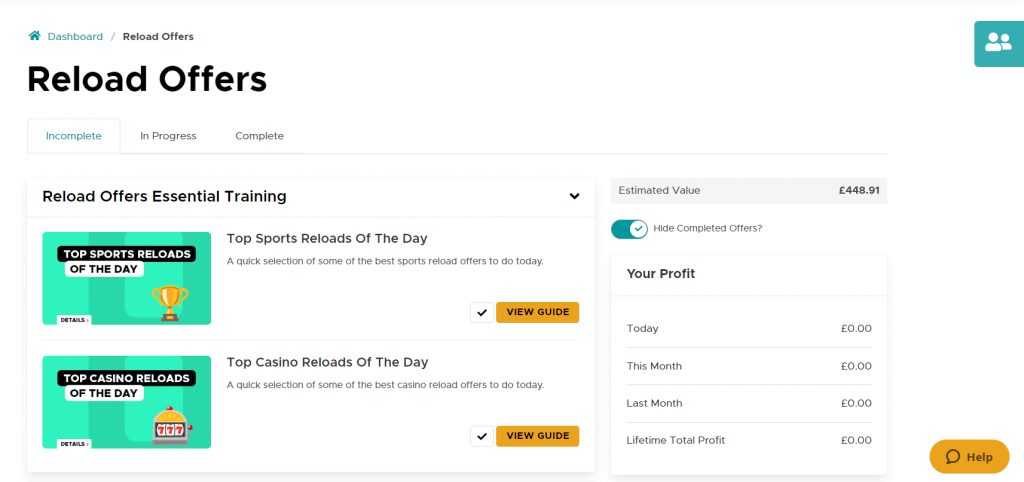Open the Complete tab
Screen dimensions: 1024x482
[x=259, y=136]
